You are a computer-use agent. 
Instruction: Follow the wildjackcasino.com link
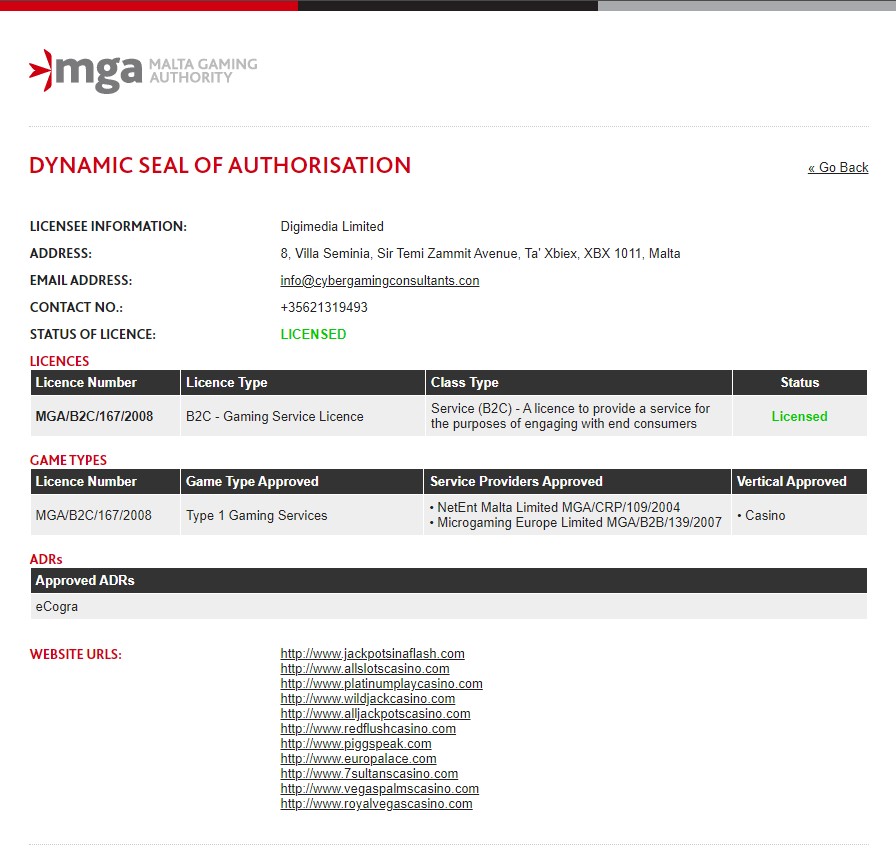pos(367,698)
